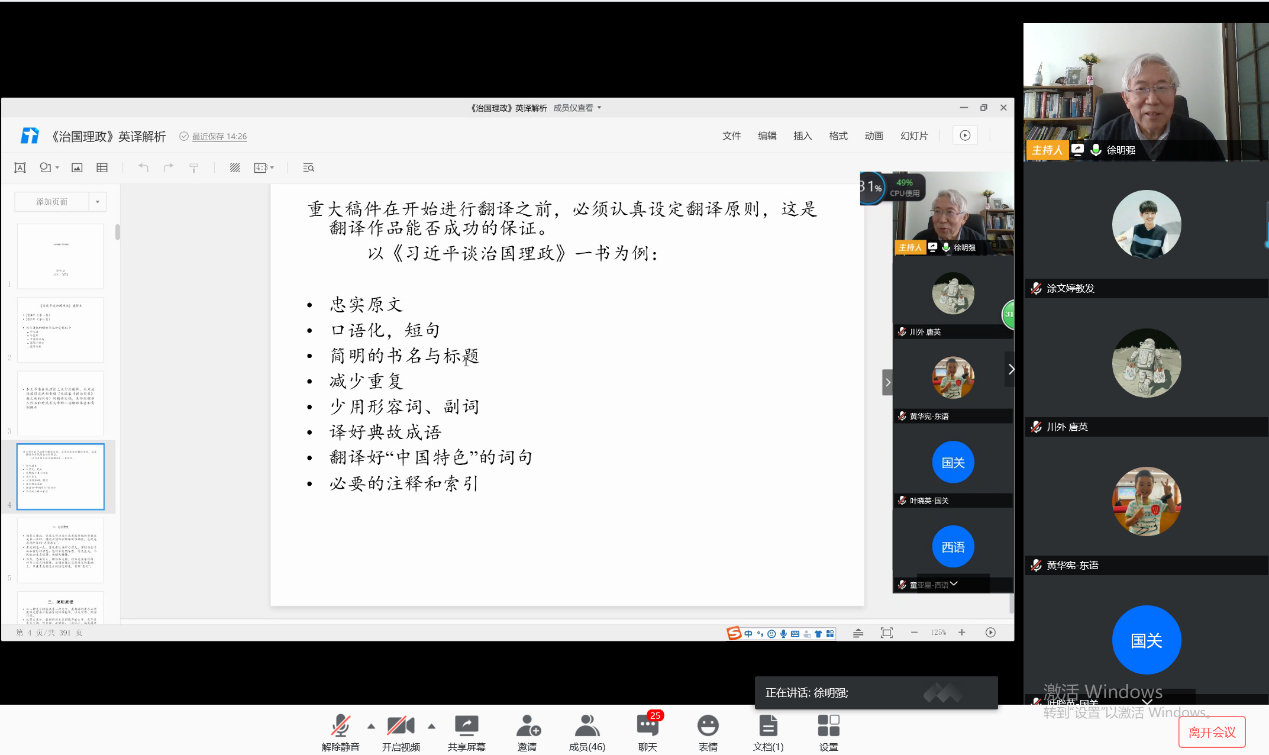Open the 表情 emoji reactions
Viewport: 1269px width, 755px height.
708,727
